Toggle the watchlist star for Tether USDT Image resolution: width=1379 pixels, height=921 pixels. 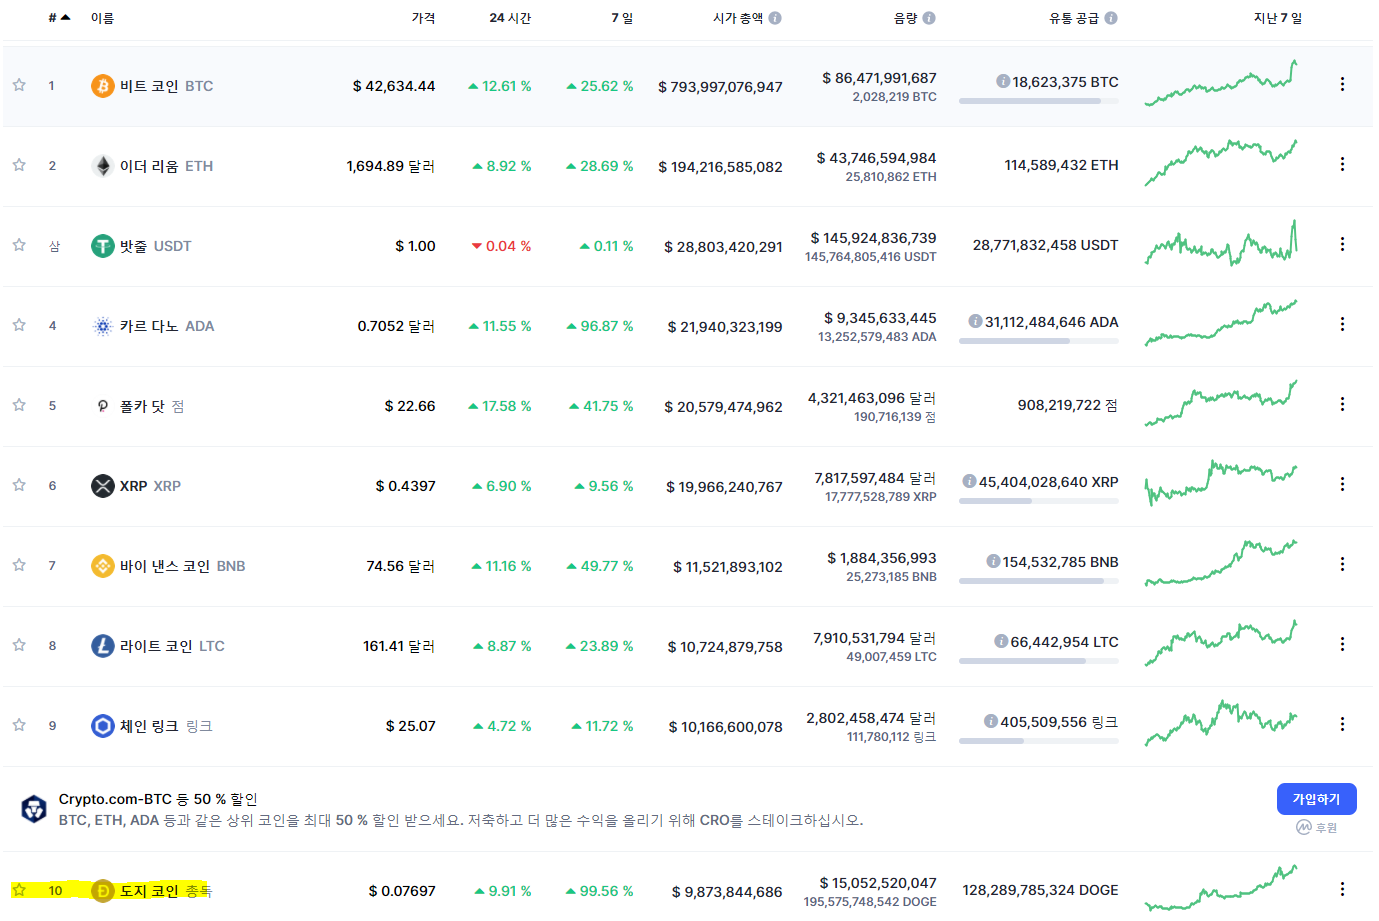point(19,245)
